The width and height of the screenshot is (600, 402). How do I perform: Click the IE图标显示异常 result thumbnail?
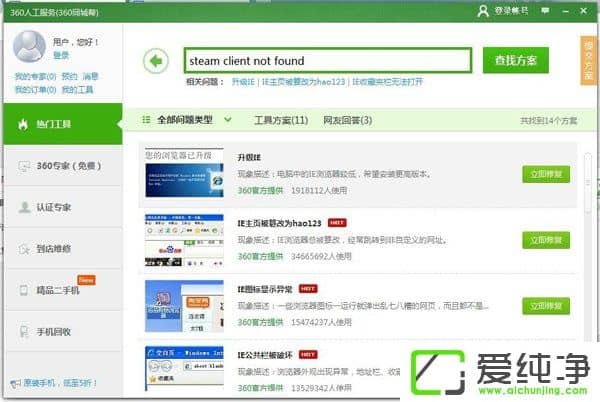tap(184, 306)
